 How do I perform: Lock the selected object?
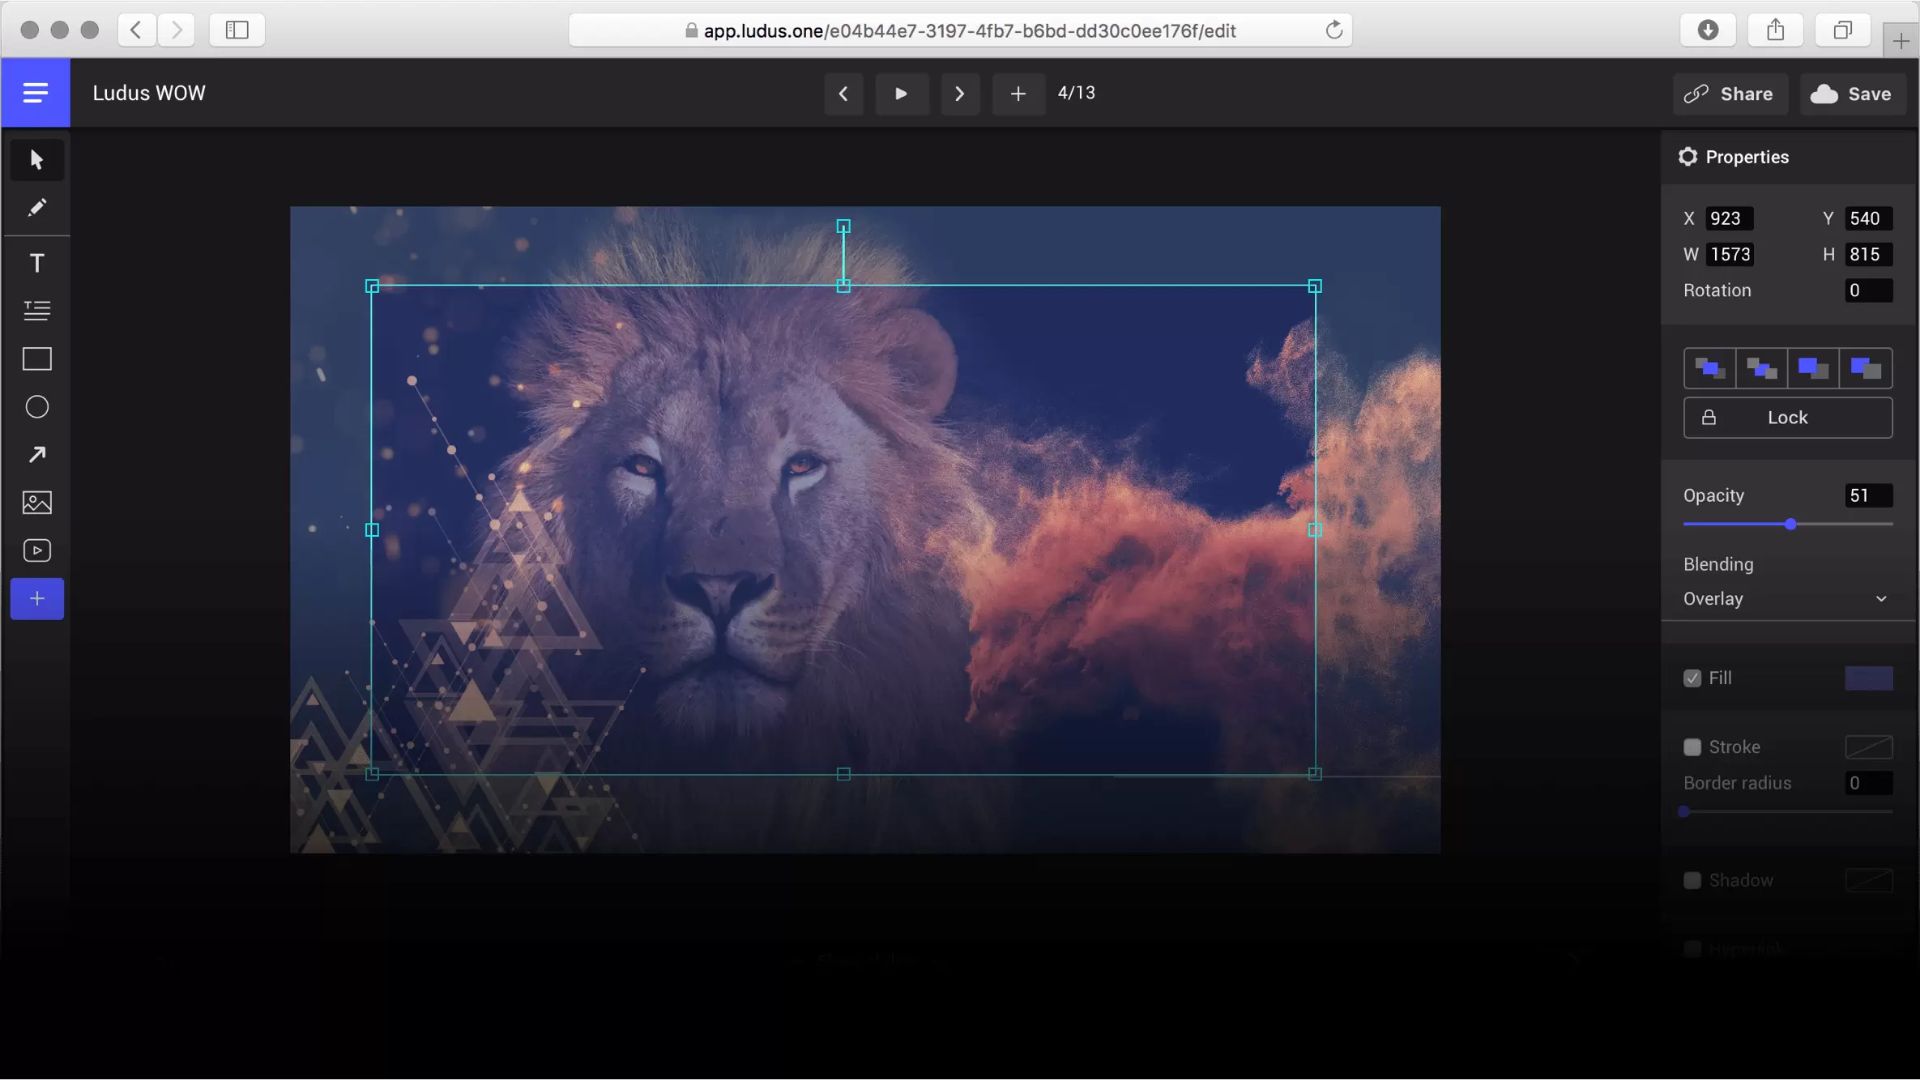click(1788, 418)
